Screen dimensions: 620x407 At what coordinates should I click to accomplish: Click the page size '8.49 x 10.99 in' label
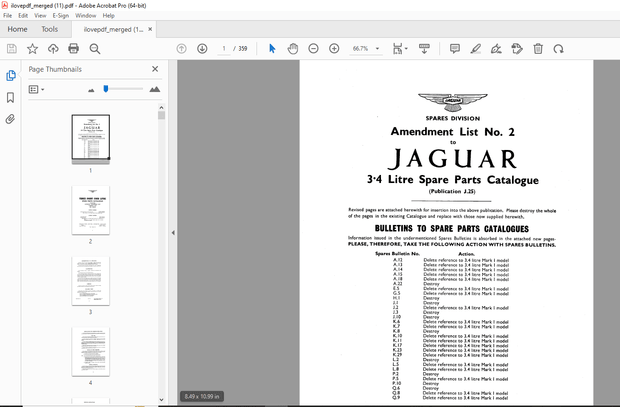(202, 396)
